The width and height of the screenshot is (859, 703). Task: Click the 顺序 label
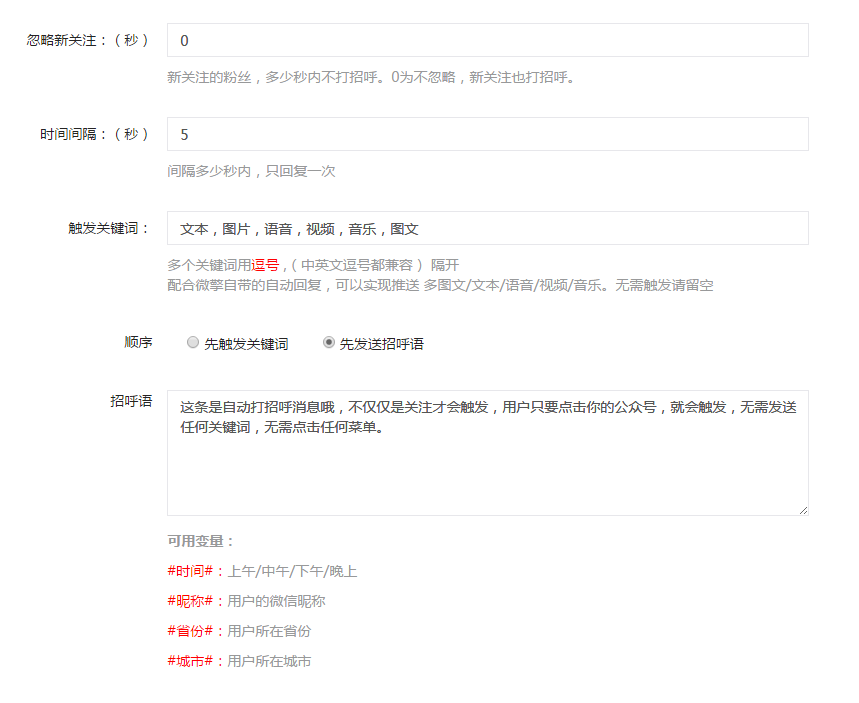tap(138, 342)
